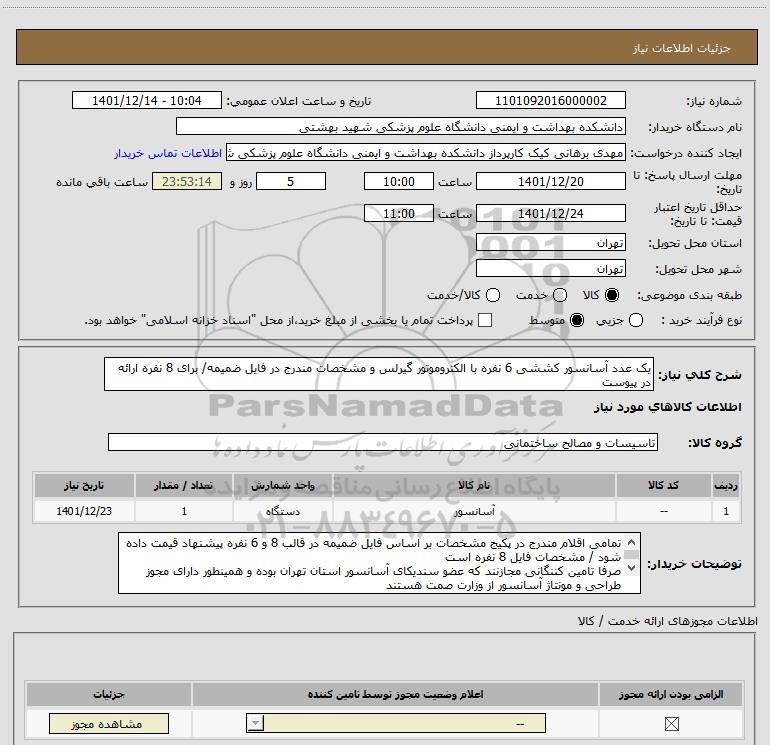Click the price validity date 1401/12/24
The width and height of the screenshot is (770, 745).
click(x=550, y=213)
